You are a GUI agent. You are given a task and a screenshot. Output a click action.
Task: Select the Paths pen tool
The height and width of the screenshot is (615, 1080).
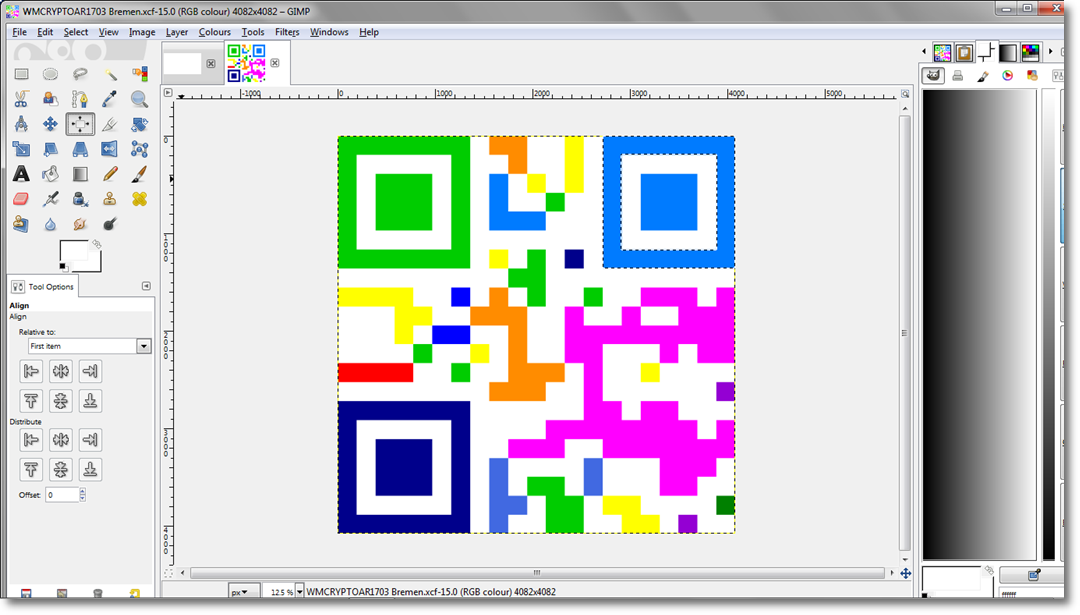80,99
